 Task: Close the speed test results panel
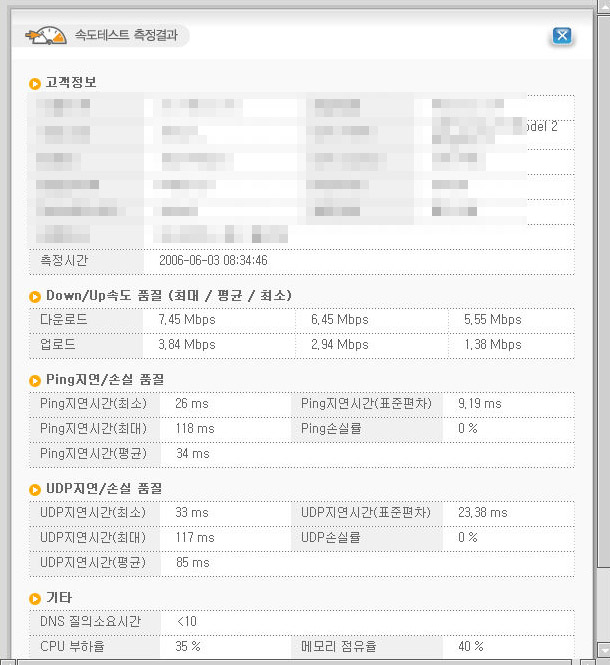pos(562,36)
